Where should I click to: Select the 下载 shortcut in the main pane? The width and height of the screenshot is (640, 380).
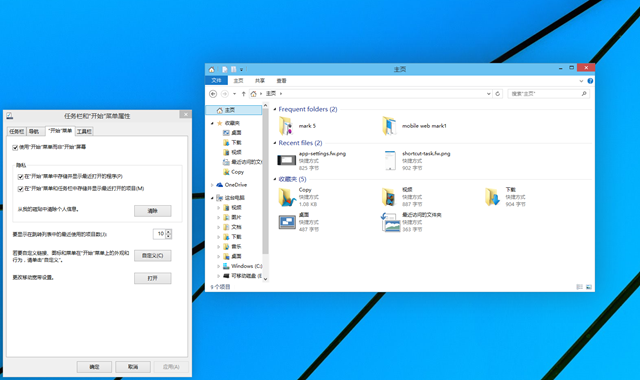coord(505,197)
